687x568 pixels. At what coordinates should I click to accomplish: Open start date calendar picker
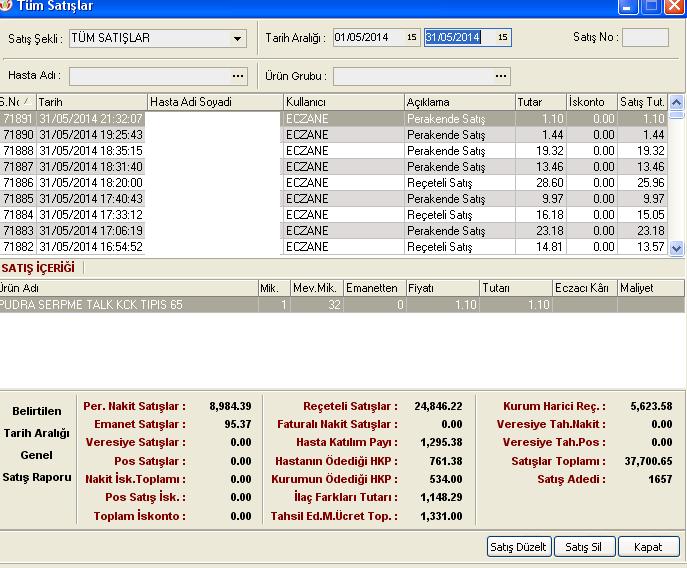(411, 38)
